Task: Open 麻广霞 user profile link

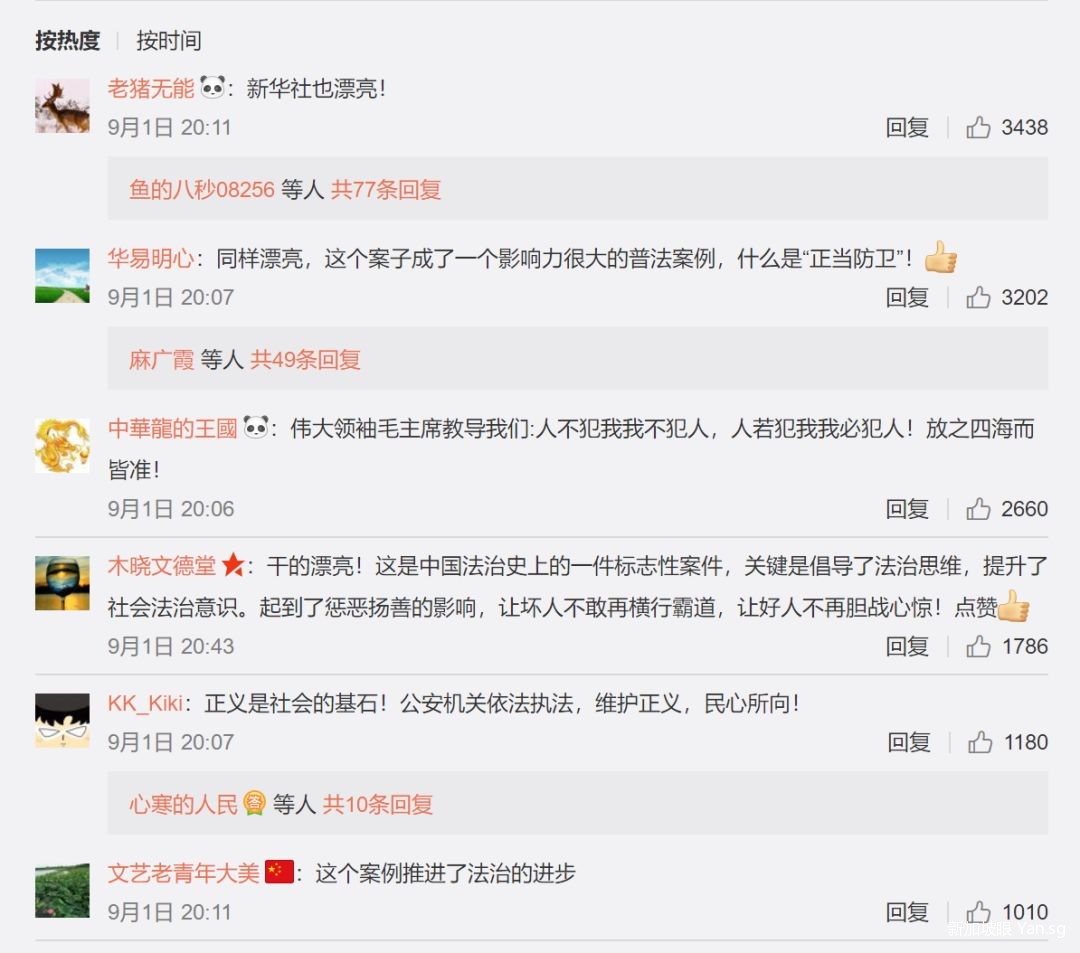Action: 162,359
